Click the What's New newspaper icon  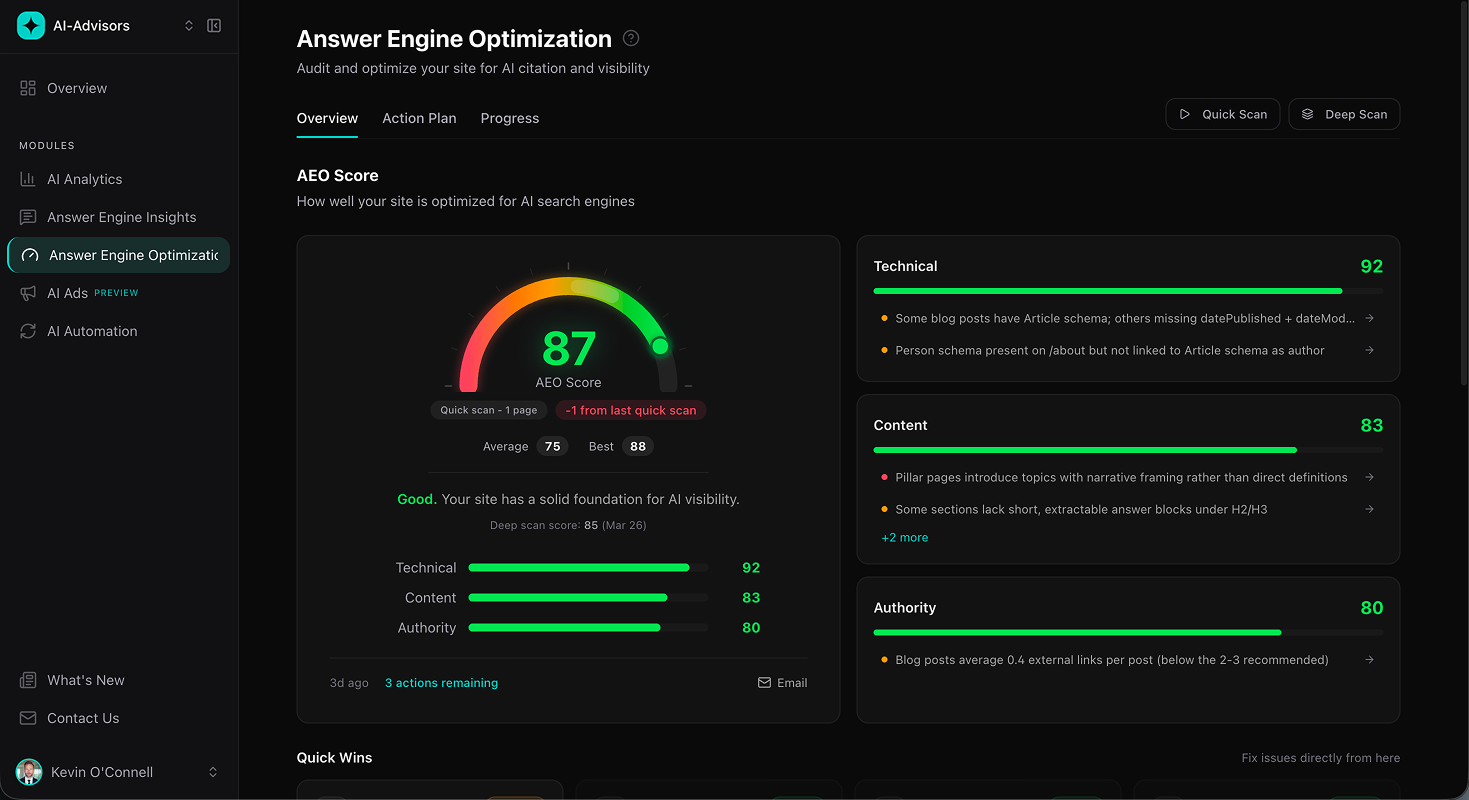click(x=28, y=680)
